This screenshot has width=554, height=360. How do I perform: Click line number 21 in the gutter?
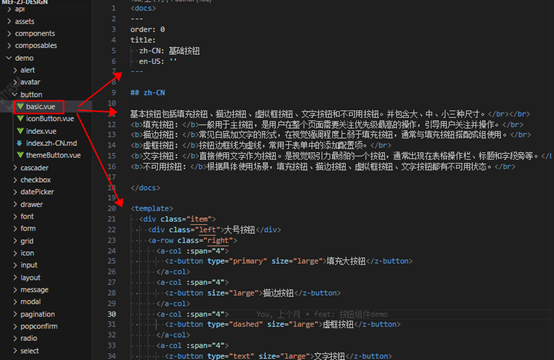coord(112,219)
